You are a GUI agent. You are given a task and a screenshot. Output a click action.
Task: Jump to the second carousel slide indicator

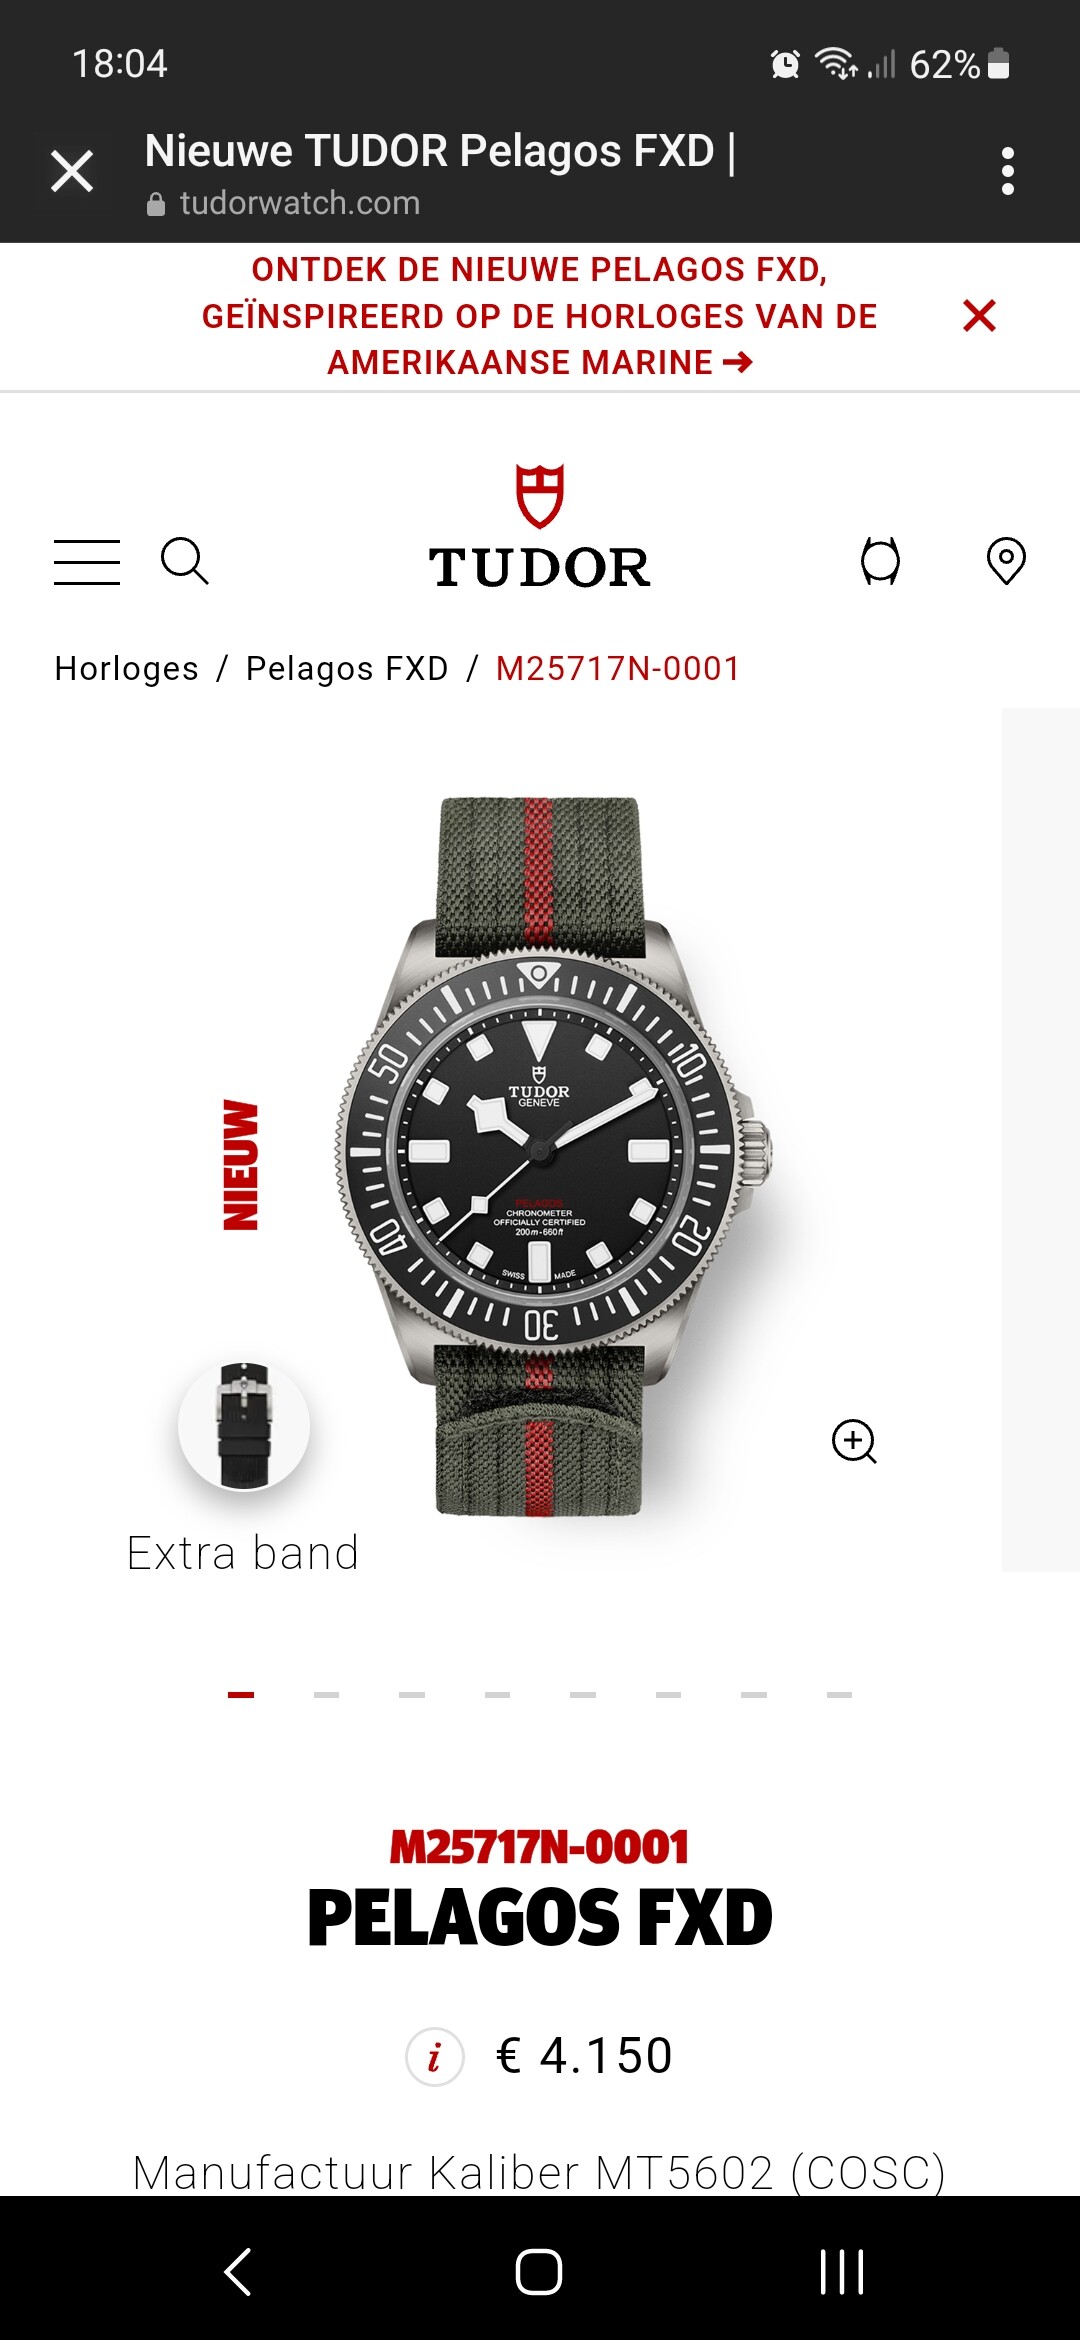pyautogui.click(x=326, y=1695)
